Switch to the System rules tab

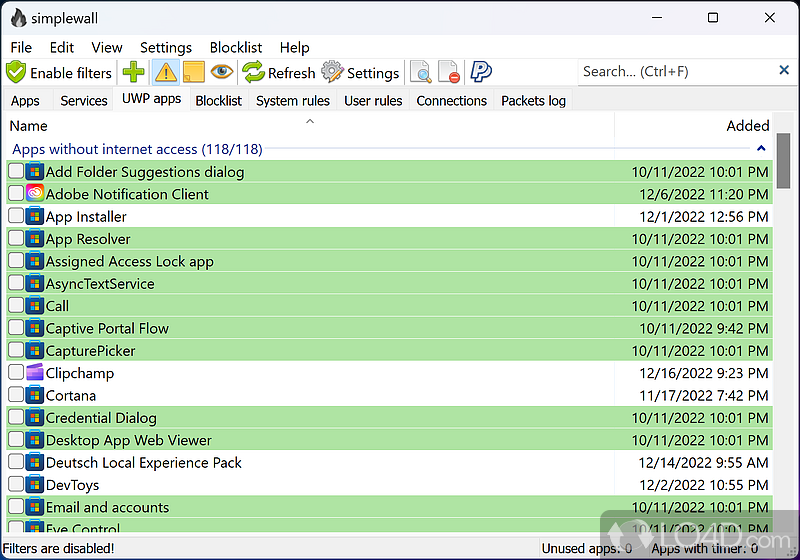click(x=293, y=101)
